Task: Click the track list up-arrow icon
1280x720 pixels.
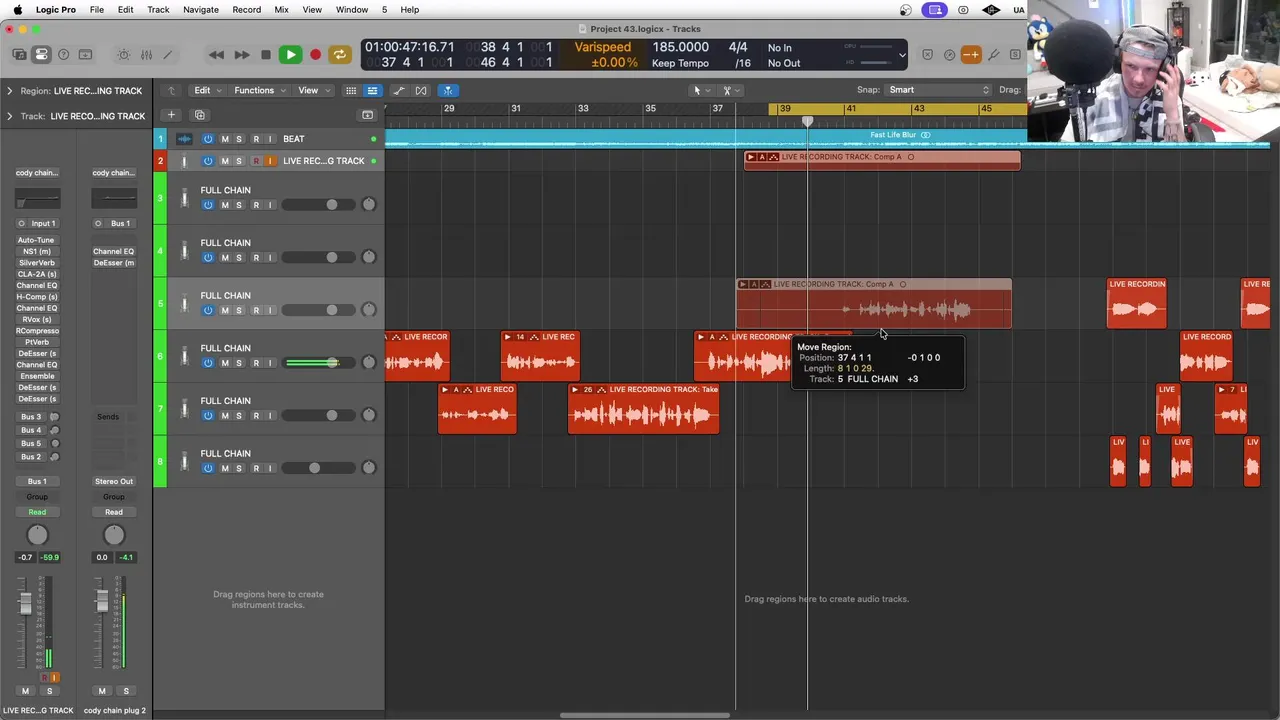Action: pyautogui.click(x=171, y=90)
